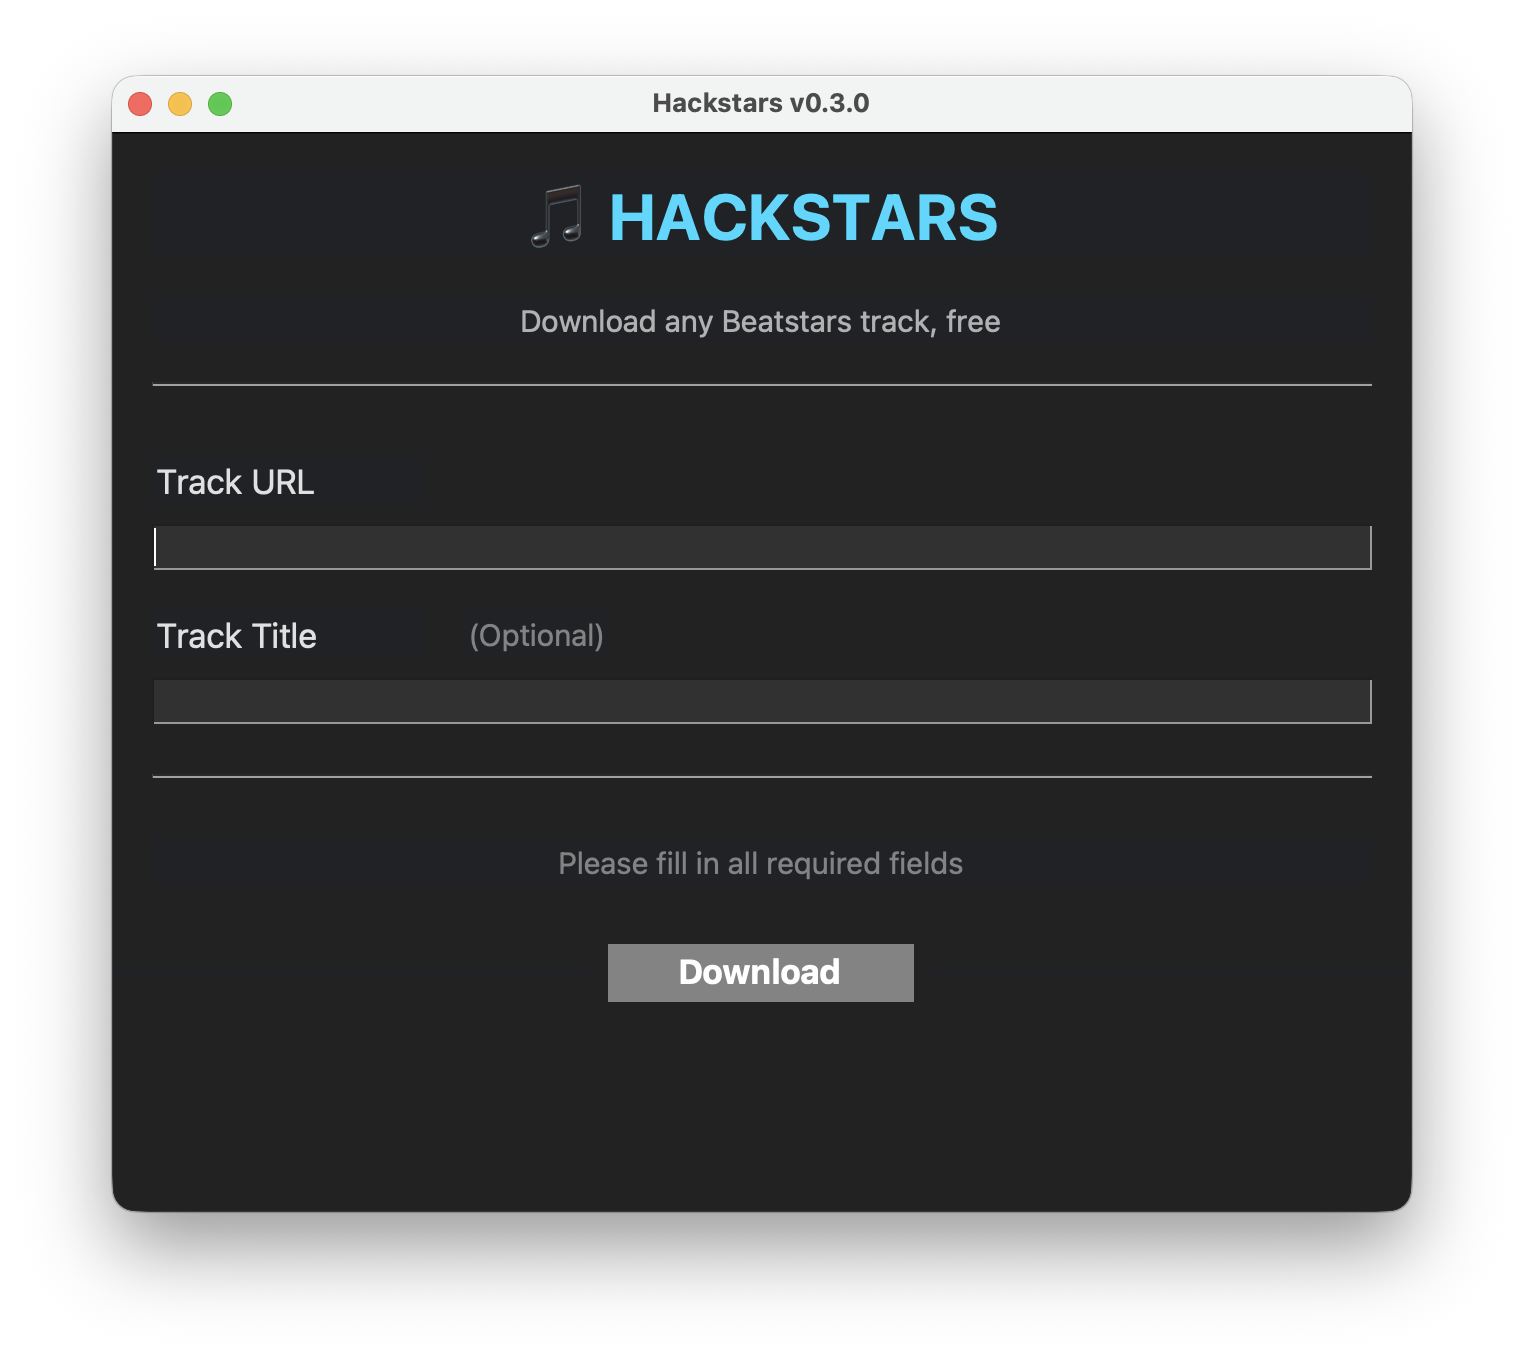
Task: Zoom the window using the green button
Action: click(x=220, y=104)
